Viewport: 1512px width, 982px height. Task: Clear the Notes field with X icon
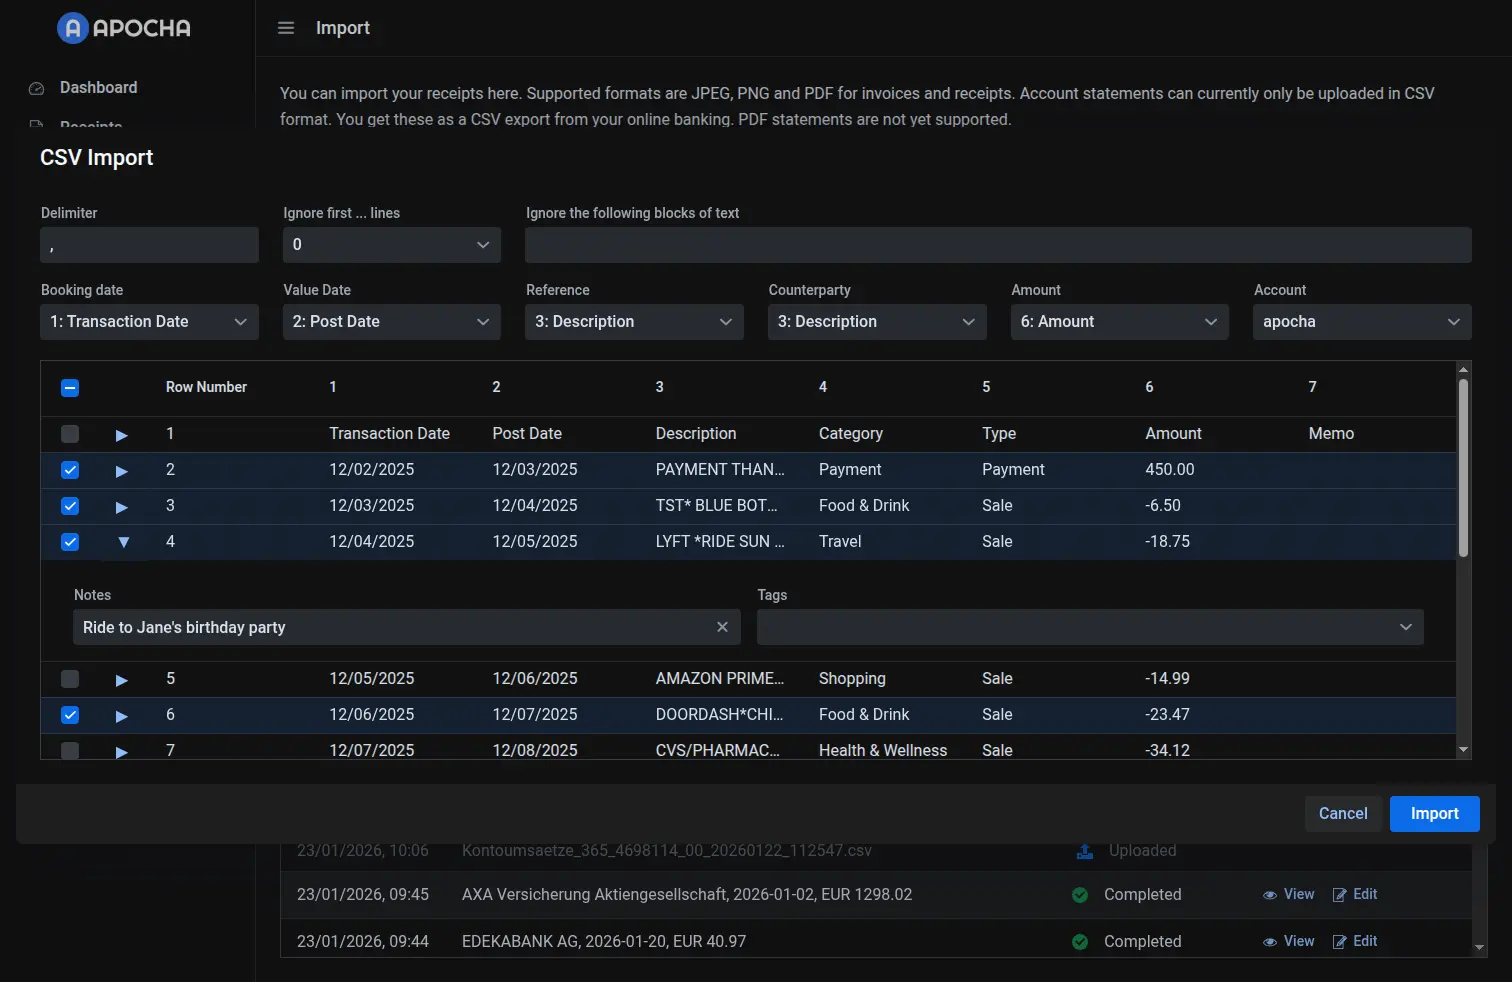[x=722, y=627]
